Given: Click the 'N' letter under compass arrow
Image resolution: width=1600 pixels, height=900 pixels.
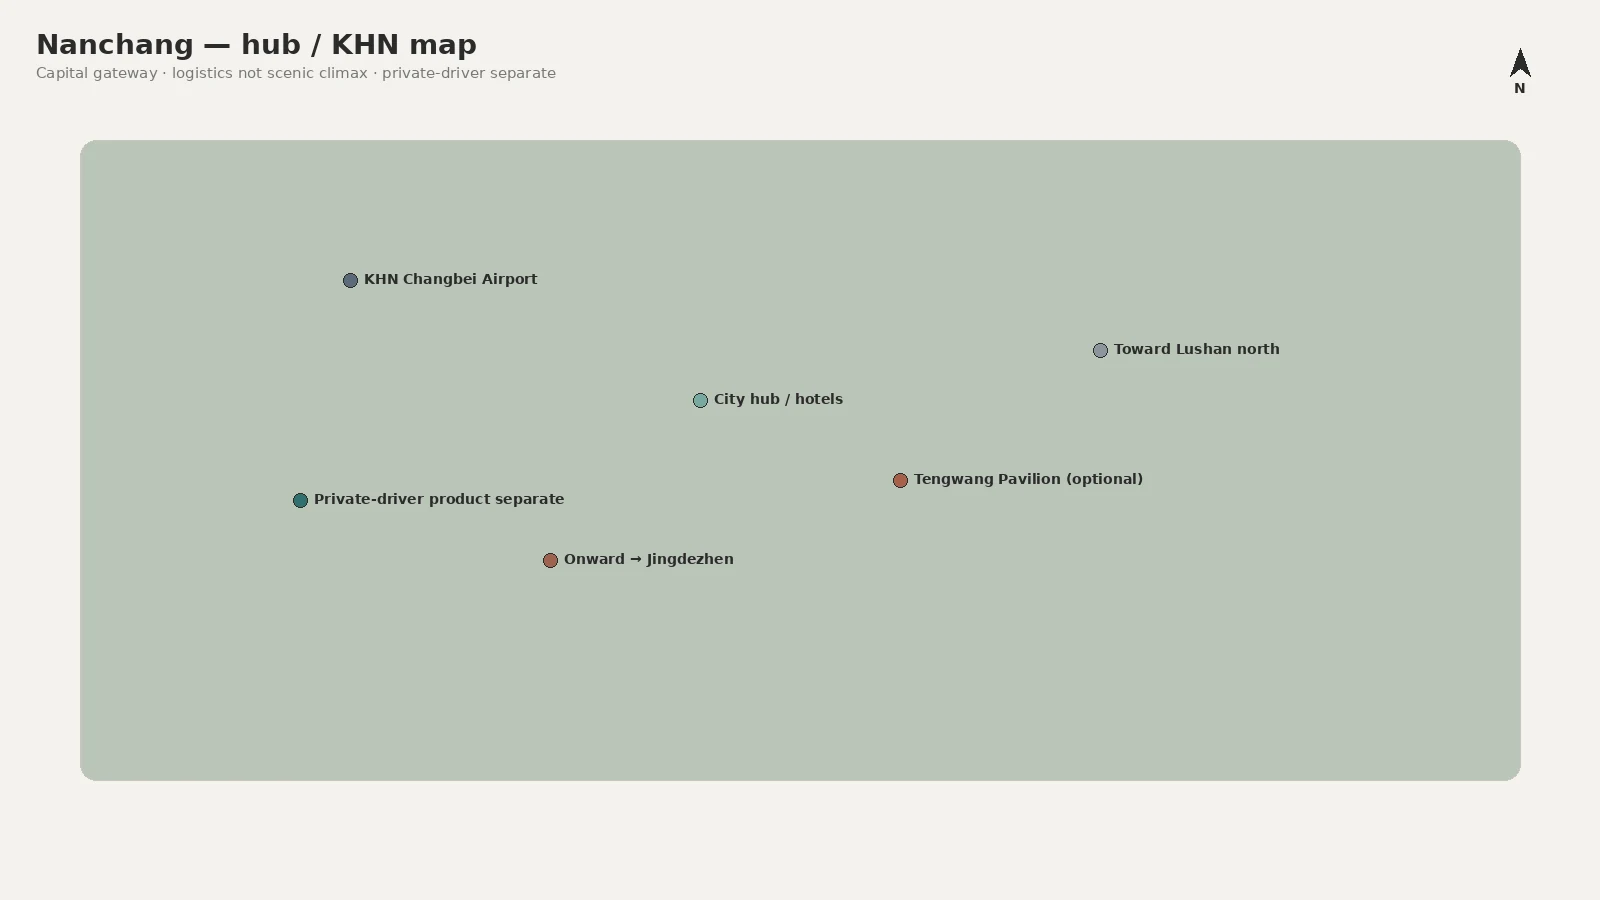Looking at the screenshot, I should coord(1520,88).
